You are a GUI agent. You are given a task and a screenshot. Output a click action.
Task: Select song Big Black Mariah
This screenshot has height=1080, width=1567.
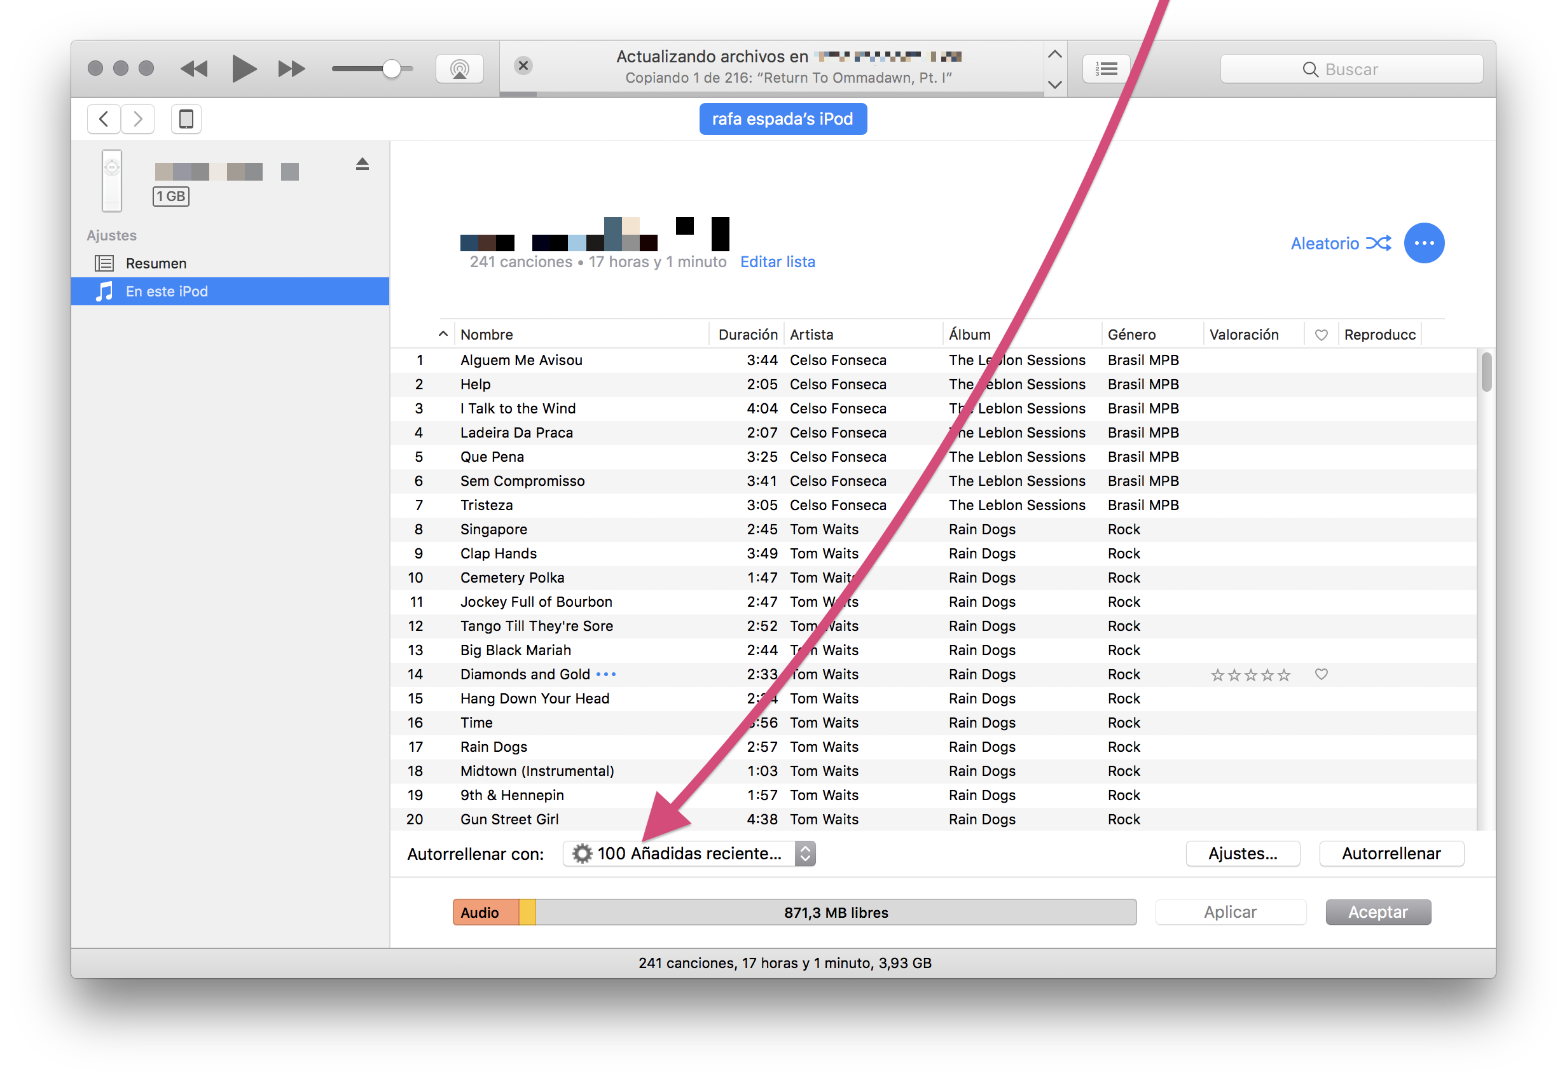[x=933, y=651]
